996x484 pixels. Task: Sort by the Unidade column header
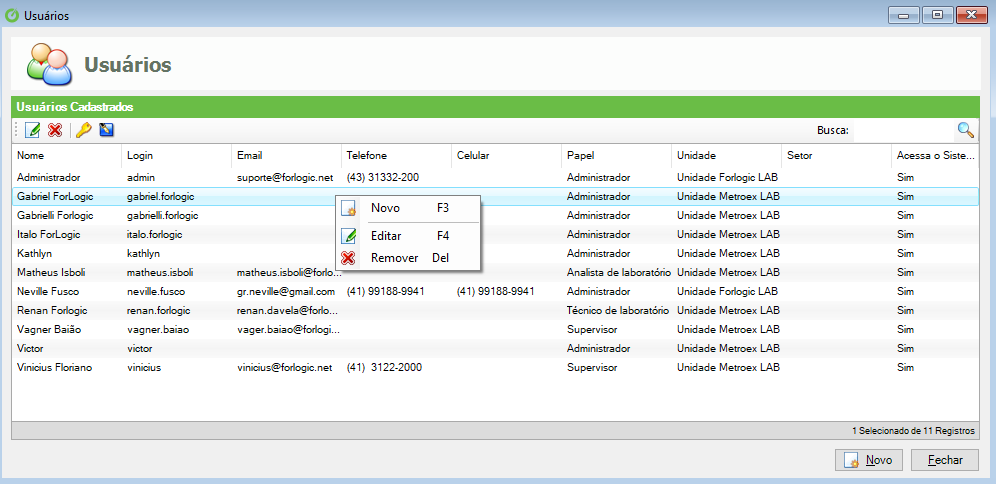[726, 155]
